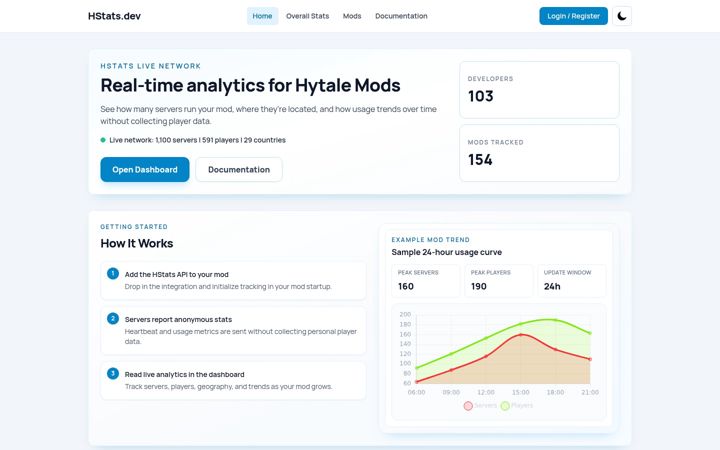Click the step 1 number badge
This screenshot has height=450, width=720.
[113, 274]
